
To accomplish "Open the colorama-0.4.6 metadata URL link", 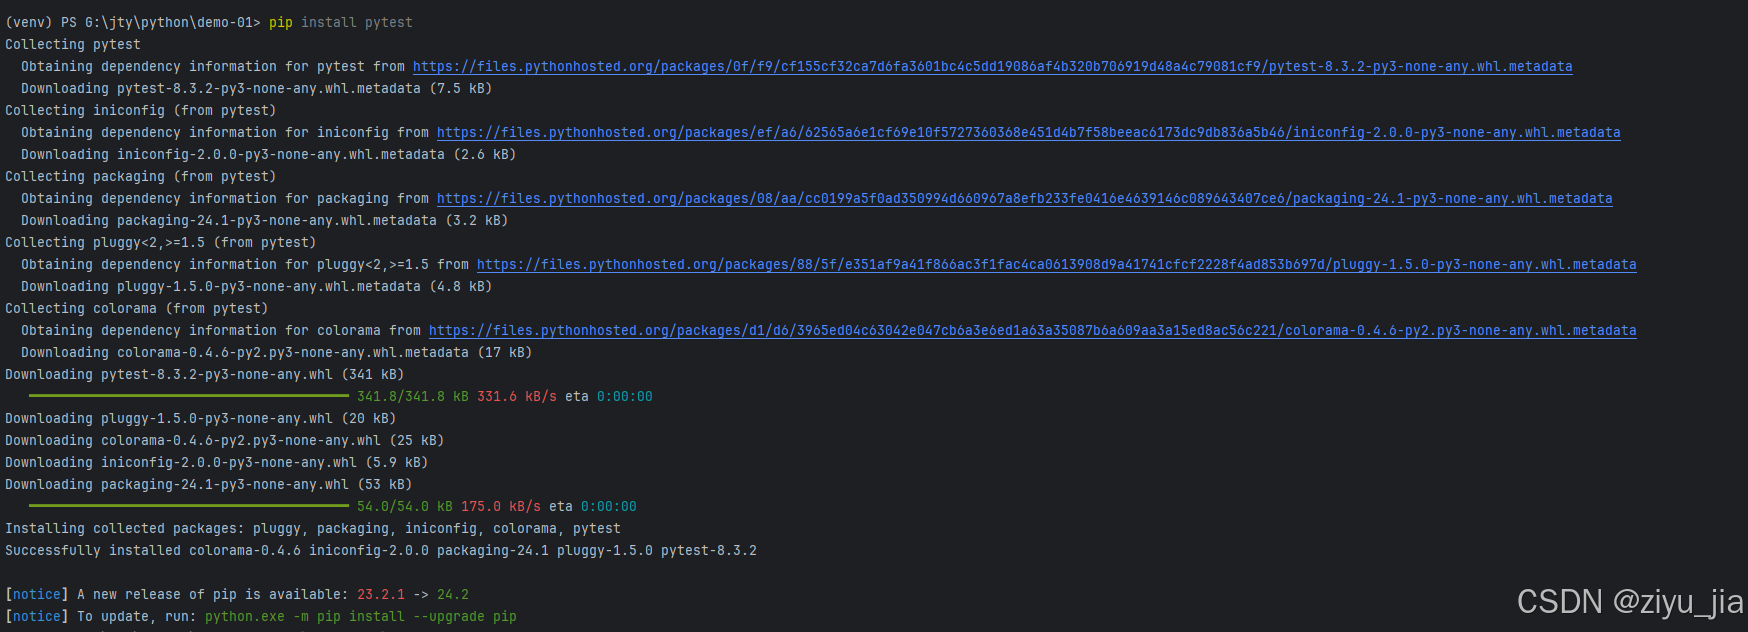I will click(x=1032, y=331).
